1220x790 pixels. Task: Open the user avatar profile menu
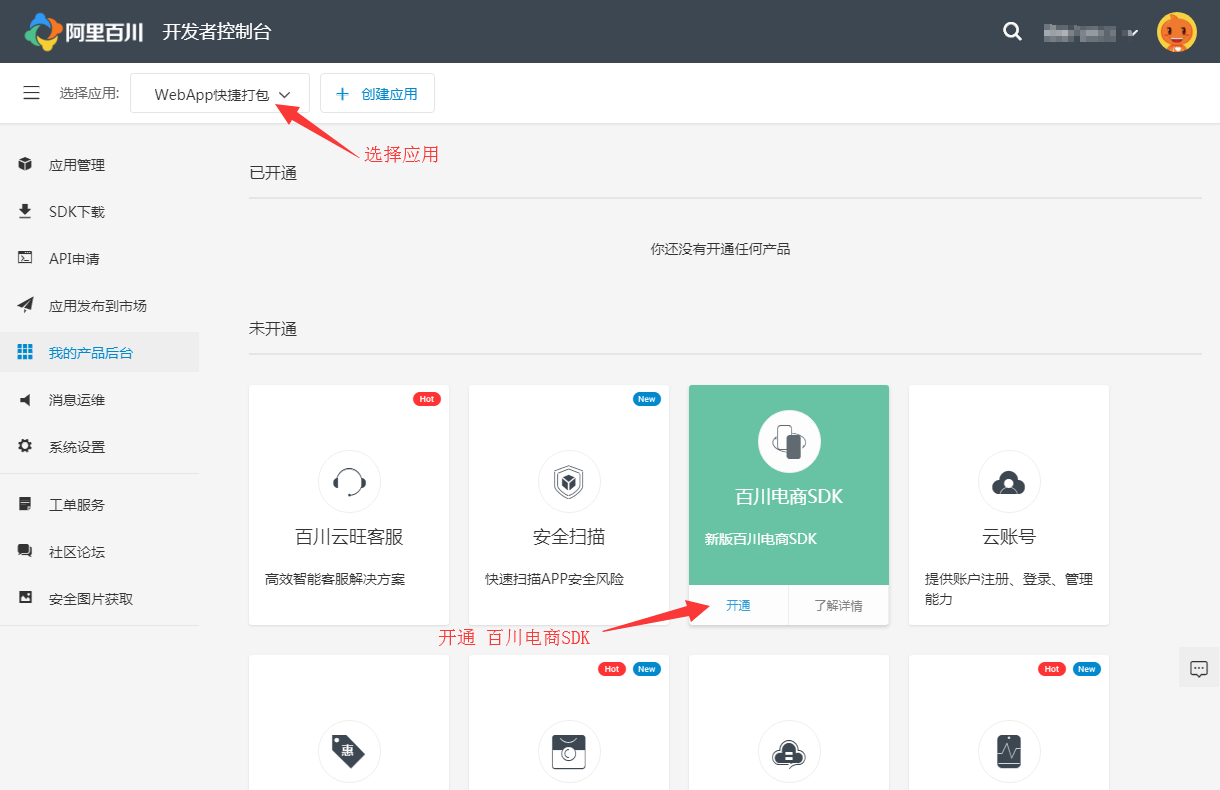click(1177, 32)
